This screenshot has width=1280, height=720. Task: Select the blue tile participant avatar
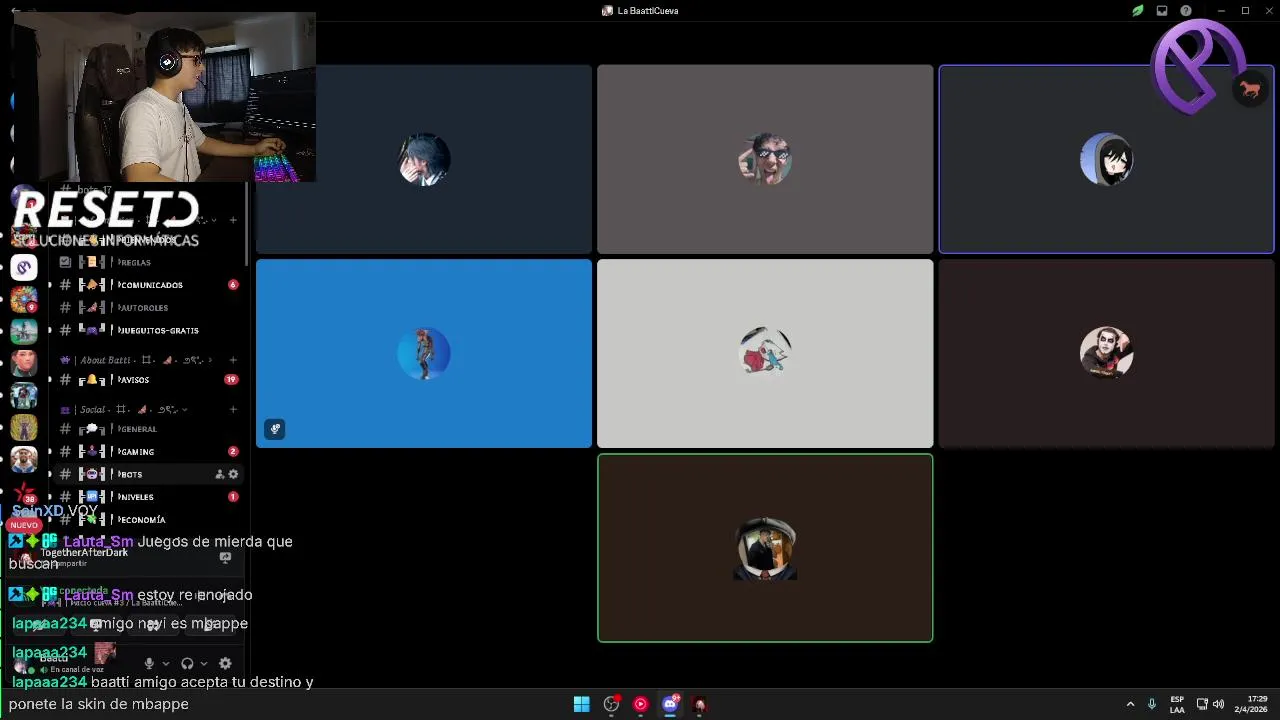click(x=424, y=353)
